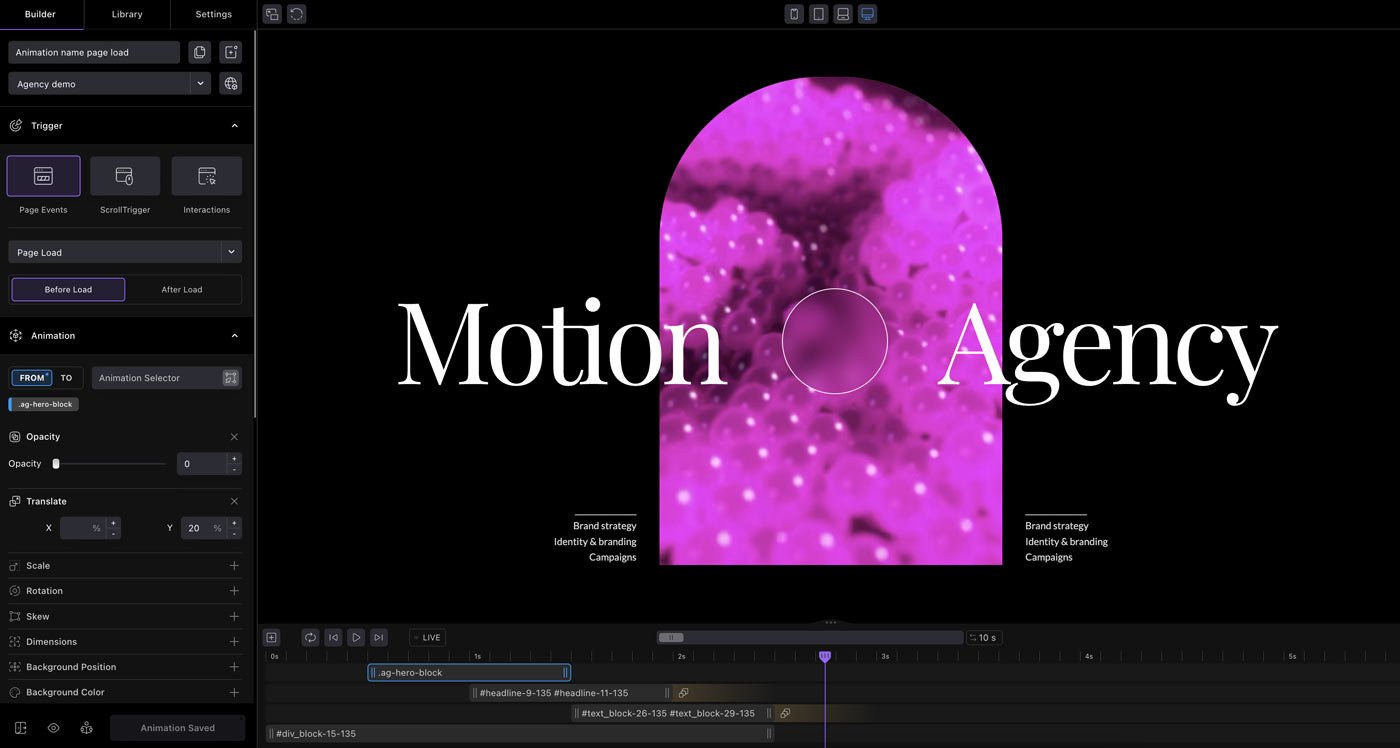Select the Page Events trigger icon
The height and width of the screenshot is (748, 1400).
43,176
